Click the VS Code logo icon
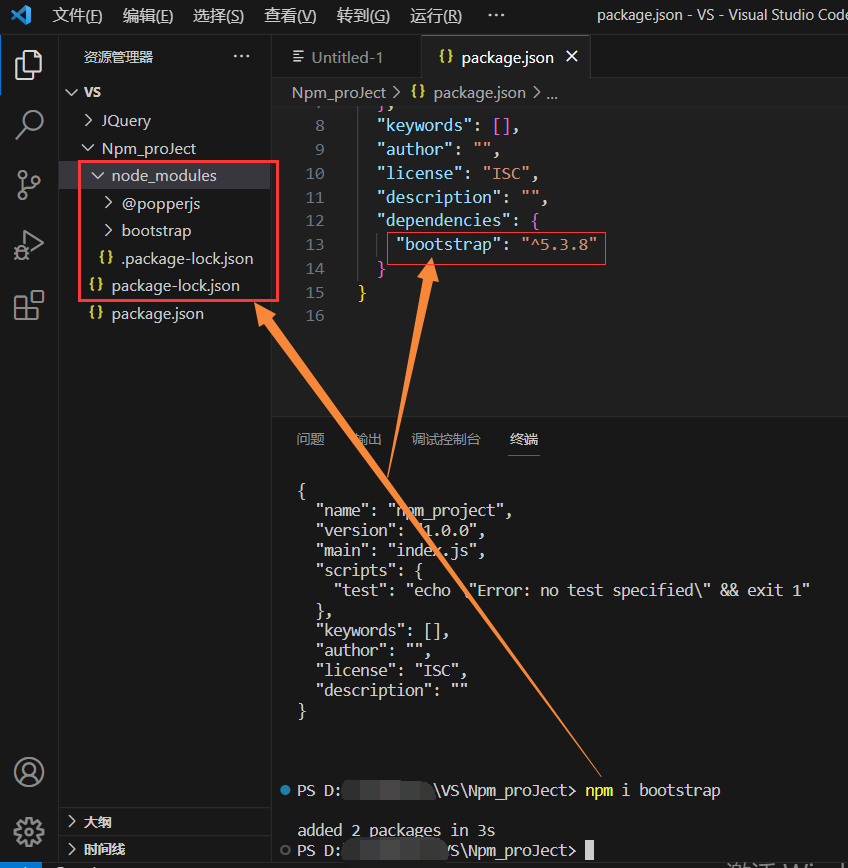848x868 pixels. click(21, 14)
